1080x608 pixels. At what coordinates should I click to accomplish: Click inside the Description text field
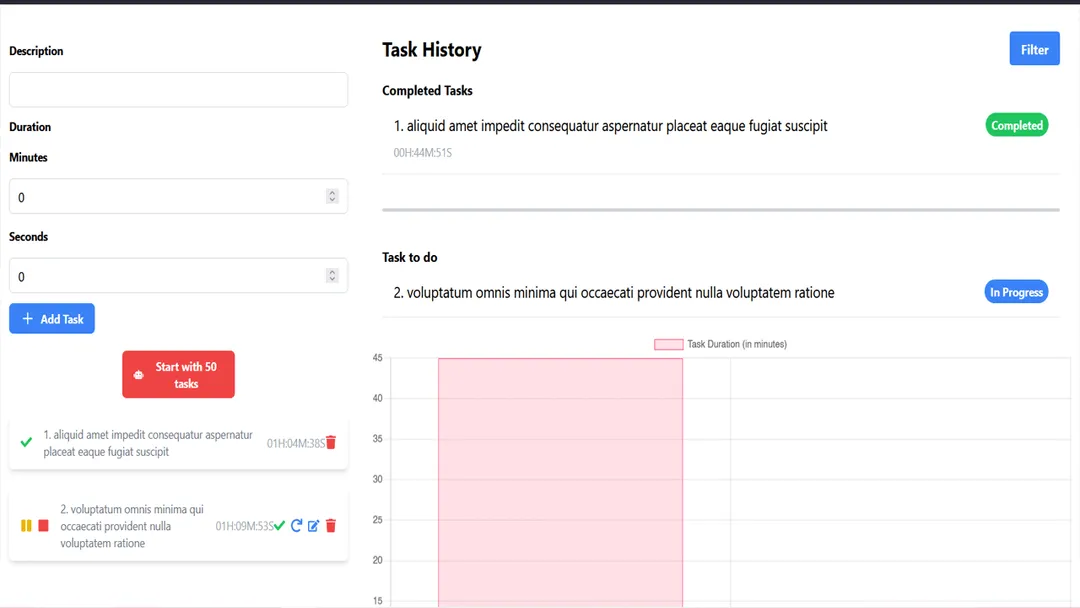178,89
